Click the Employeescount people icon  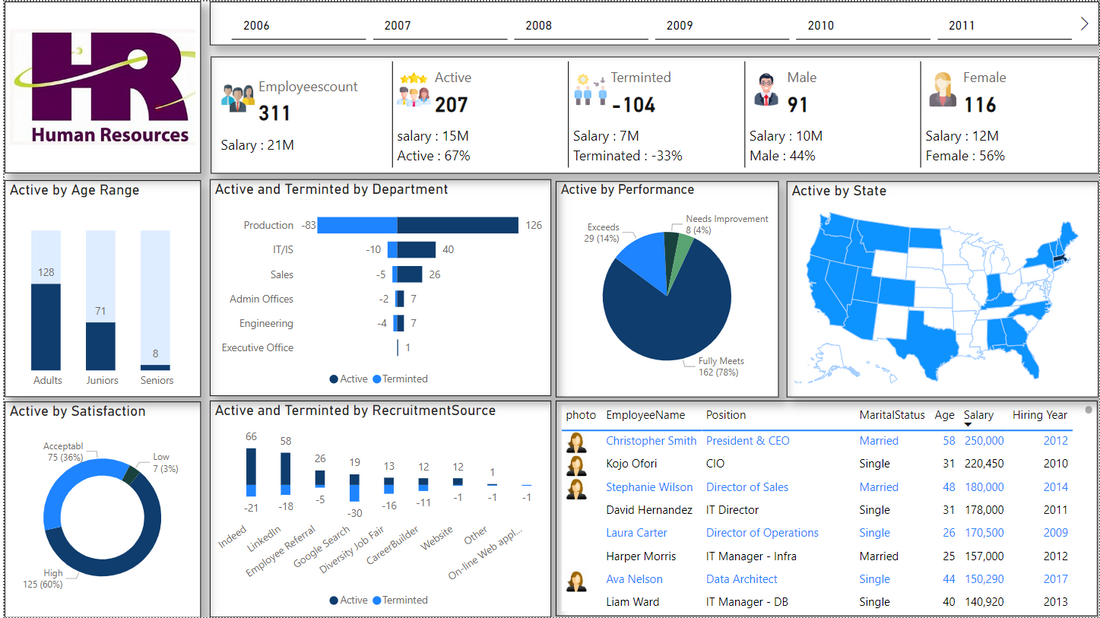click(x=238, y=98)
